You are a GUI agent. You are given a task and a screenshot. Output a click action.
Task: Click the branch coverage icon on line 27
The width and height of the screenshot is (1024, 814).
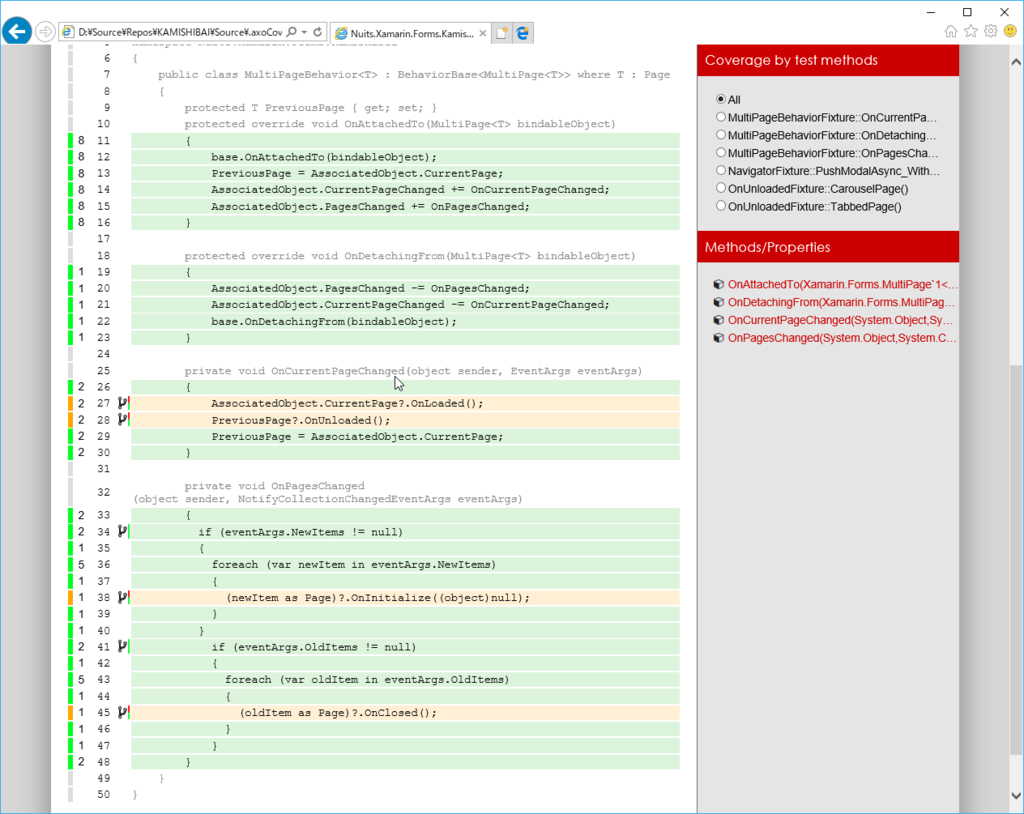tap(123, 403)
